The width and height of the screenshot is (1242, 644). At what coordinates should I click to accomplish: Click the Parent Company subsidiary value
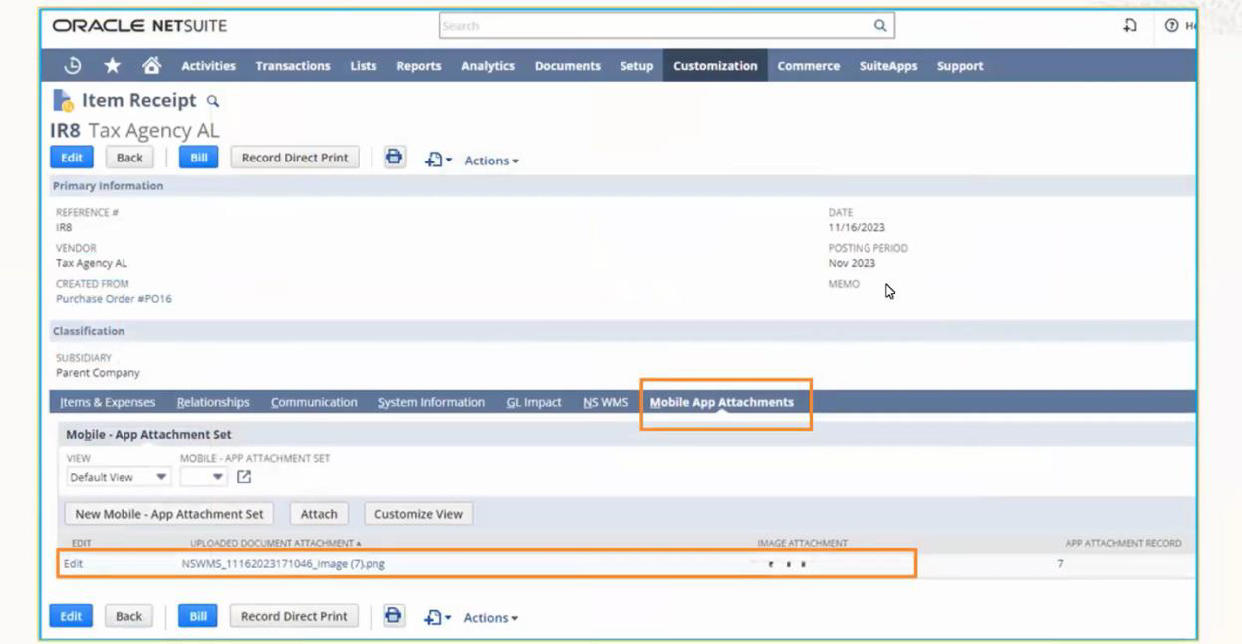click(x=98, y=373)
